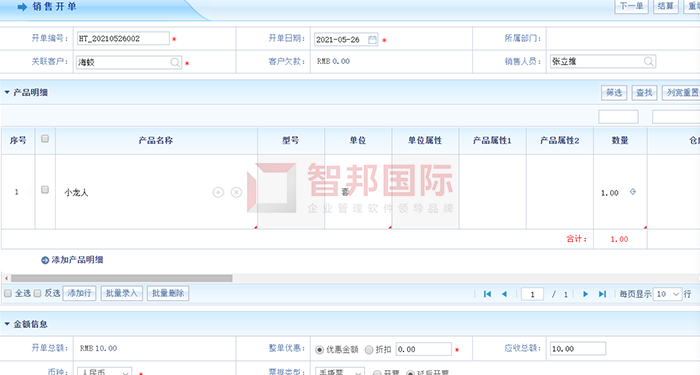Open the 票据类型 dropdown
The width and height of the screenshot is (700, 375).
[340, 371]
